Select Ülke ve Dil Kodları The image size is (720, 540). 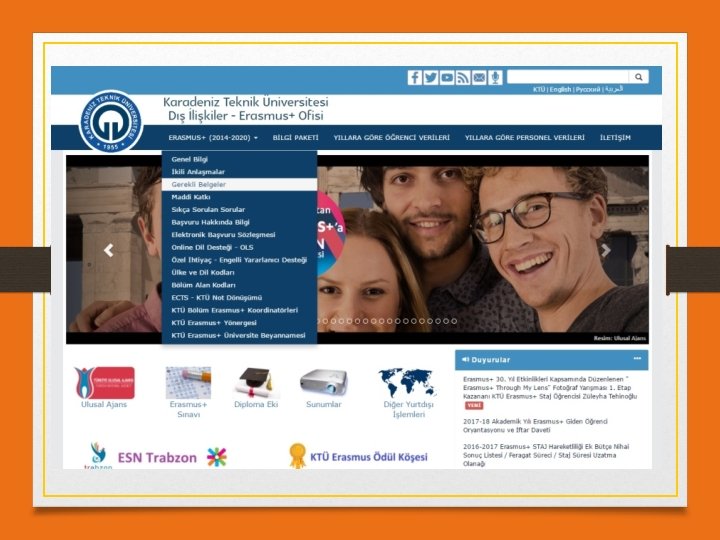point(239,272)
